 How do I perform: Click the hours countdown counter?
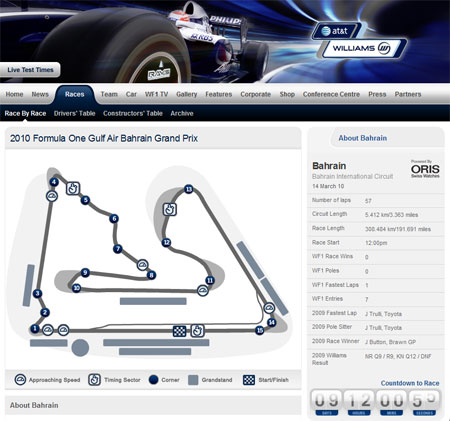click(359, 402)
